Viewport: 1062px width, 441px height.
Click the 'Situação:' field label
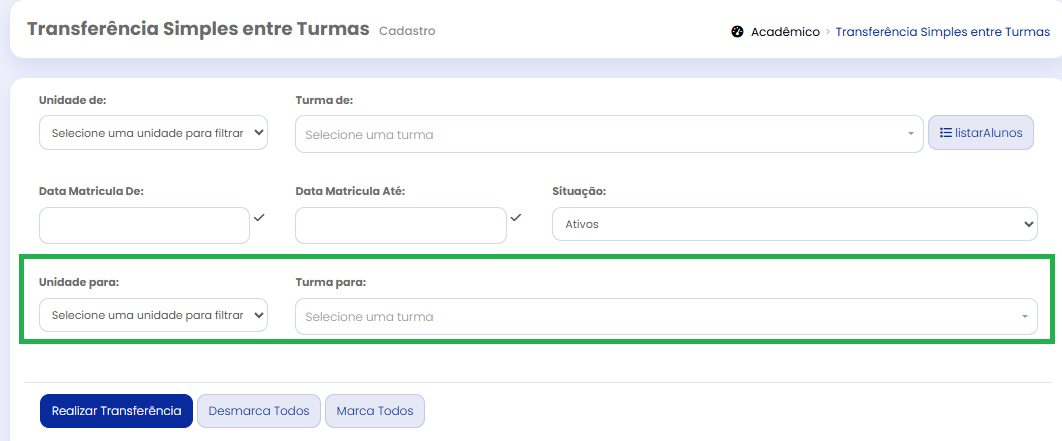579,191
